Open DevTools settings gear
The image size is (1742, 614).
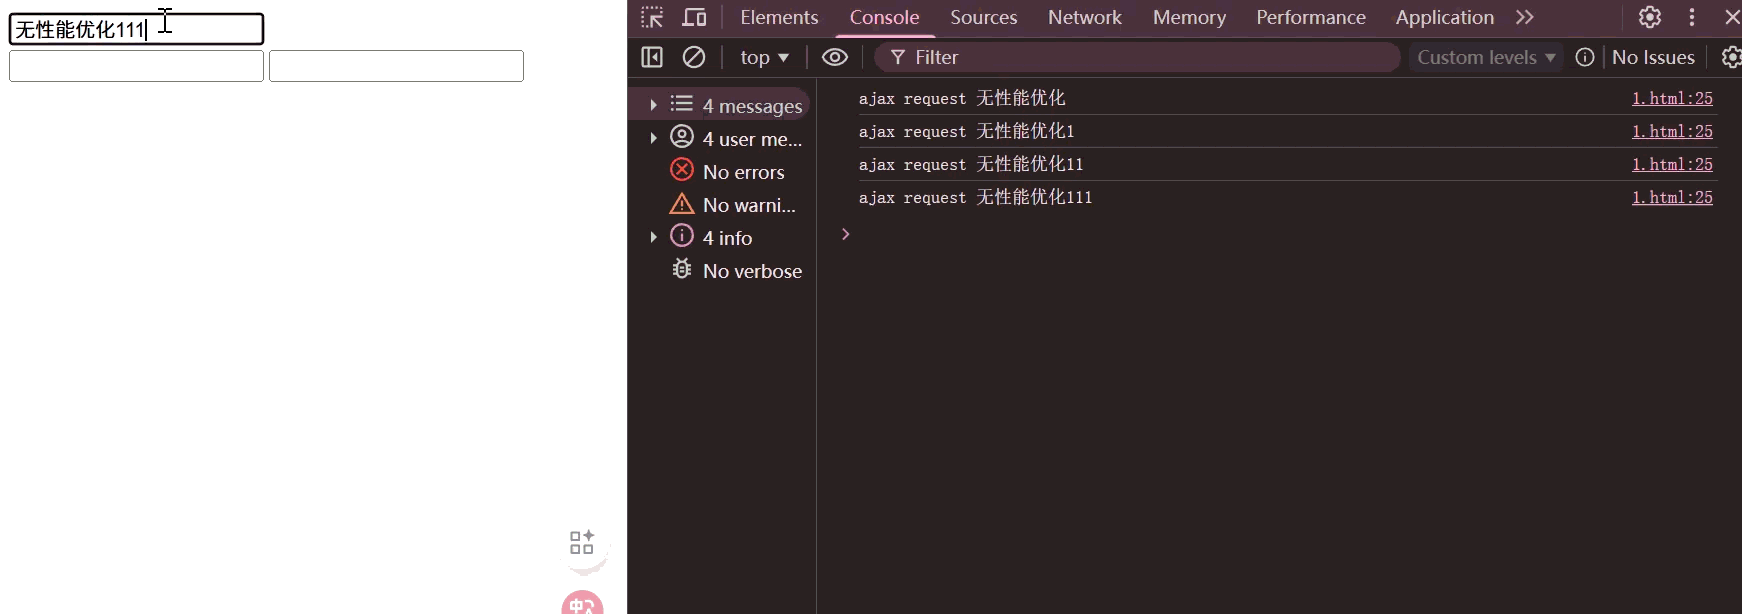point(1650,17)
